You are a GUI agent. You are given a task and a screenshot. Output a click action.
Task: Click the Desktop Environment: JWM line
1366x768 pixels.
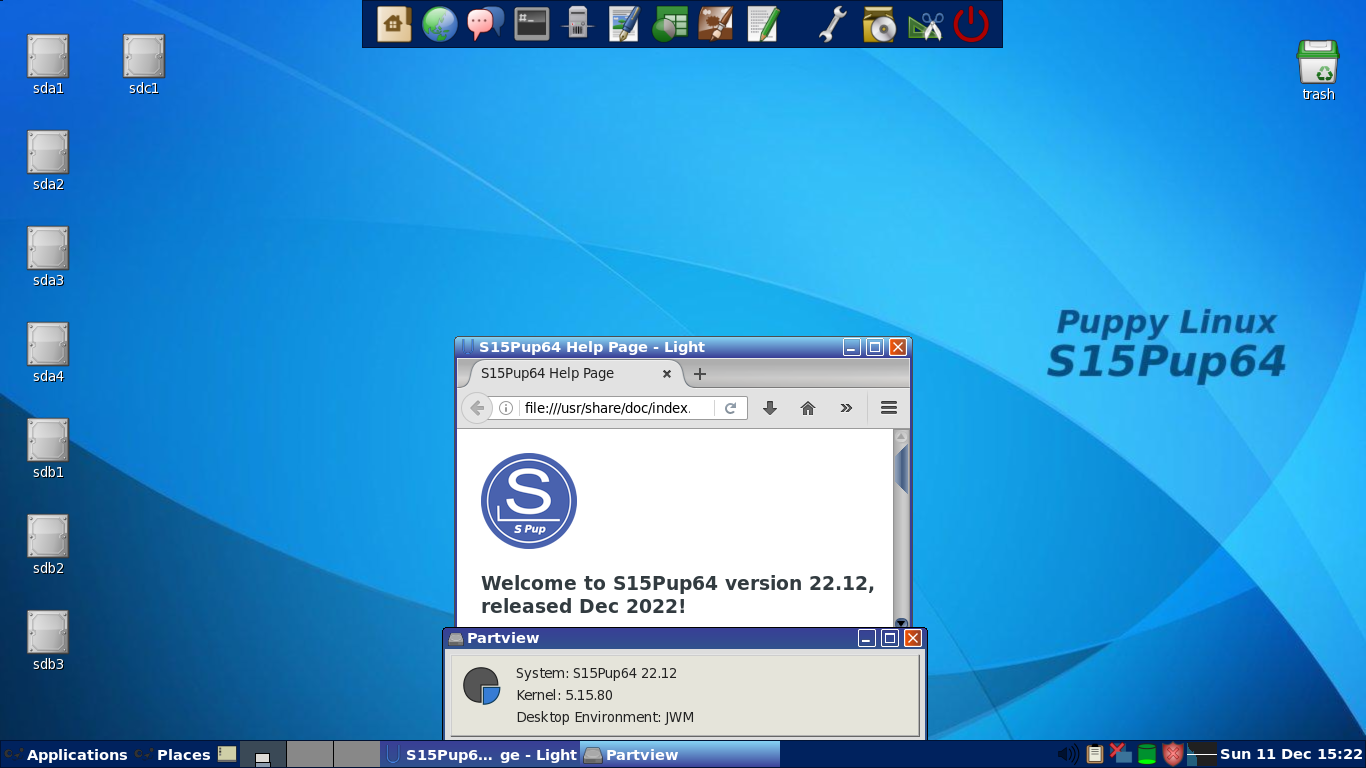[x=605, y=717]
